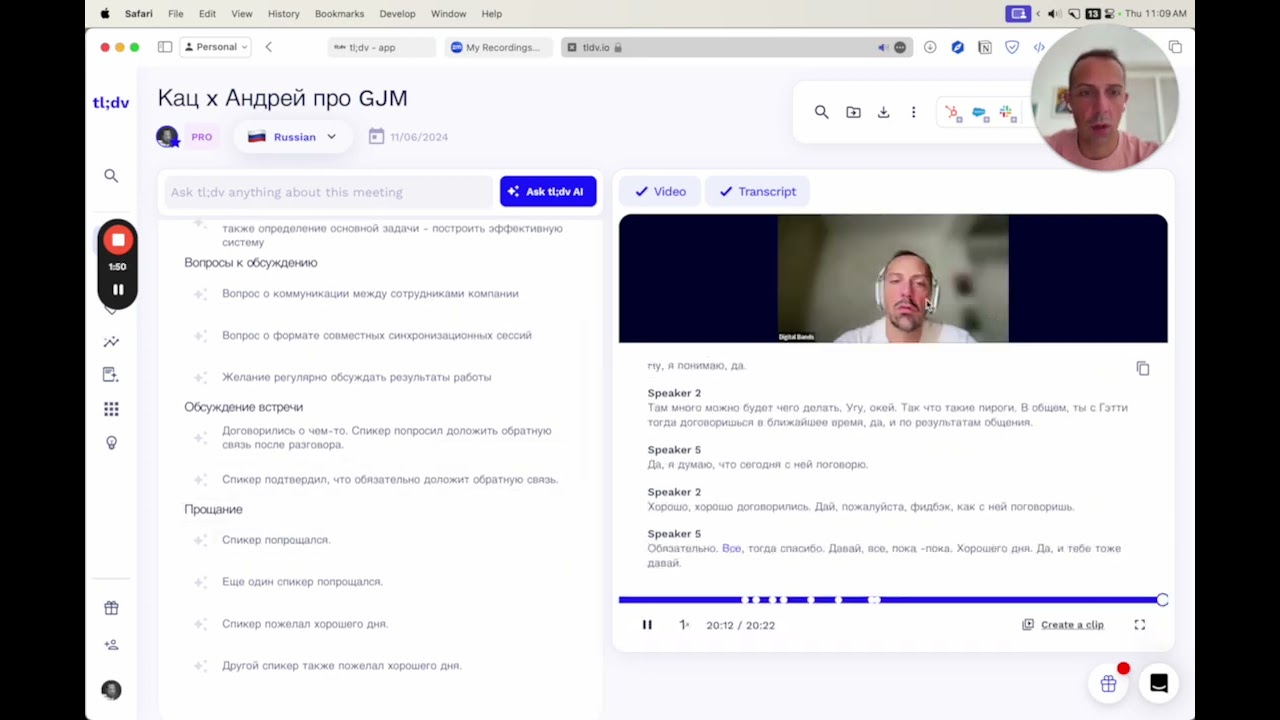This screenshot has width=1280, height=720.
Task: Open the Apple menu
Action: click(x=105, y=14)
